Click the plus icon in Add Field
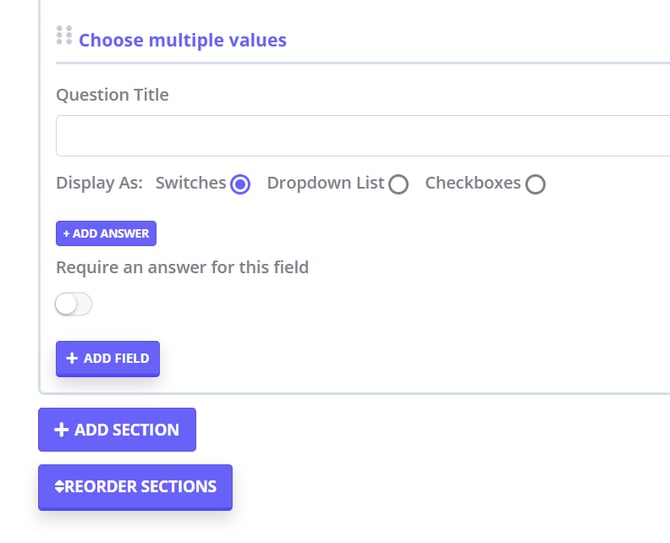 pos(72,358)
